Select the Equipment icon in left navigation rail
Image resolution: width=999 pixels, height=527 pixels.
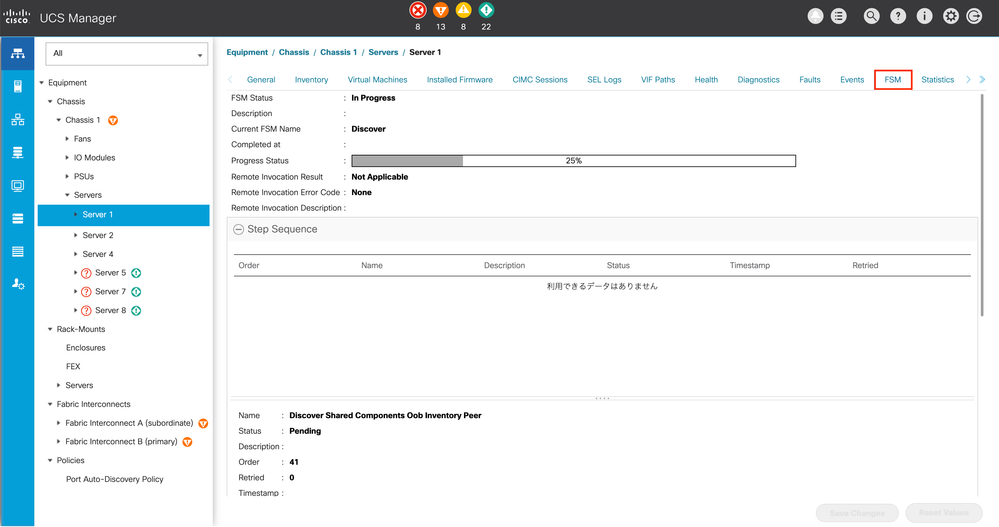[17, 54]
